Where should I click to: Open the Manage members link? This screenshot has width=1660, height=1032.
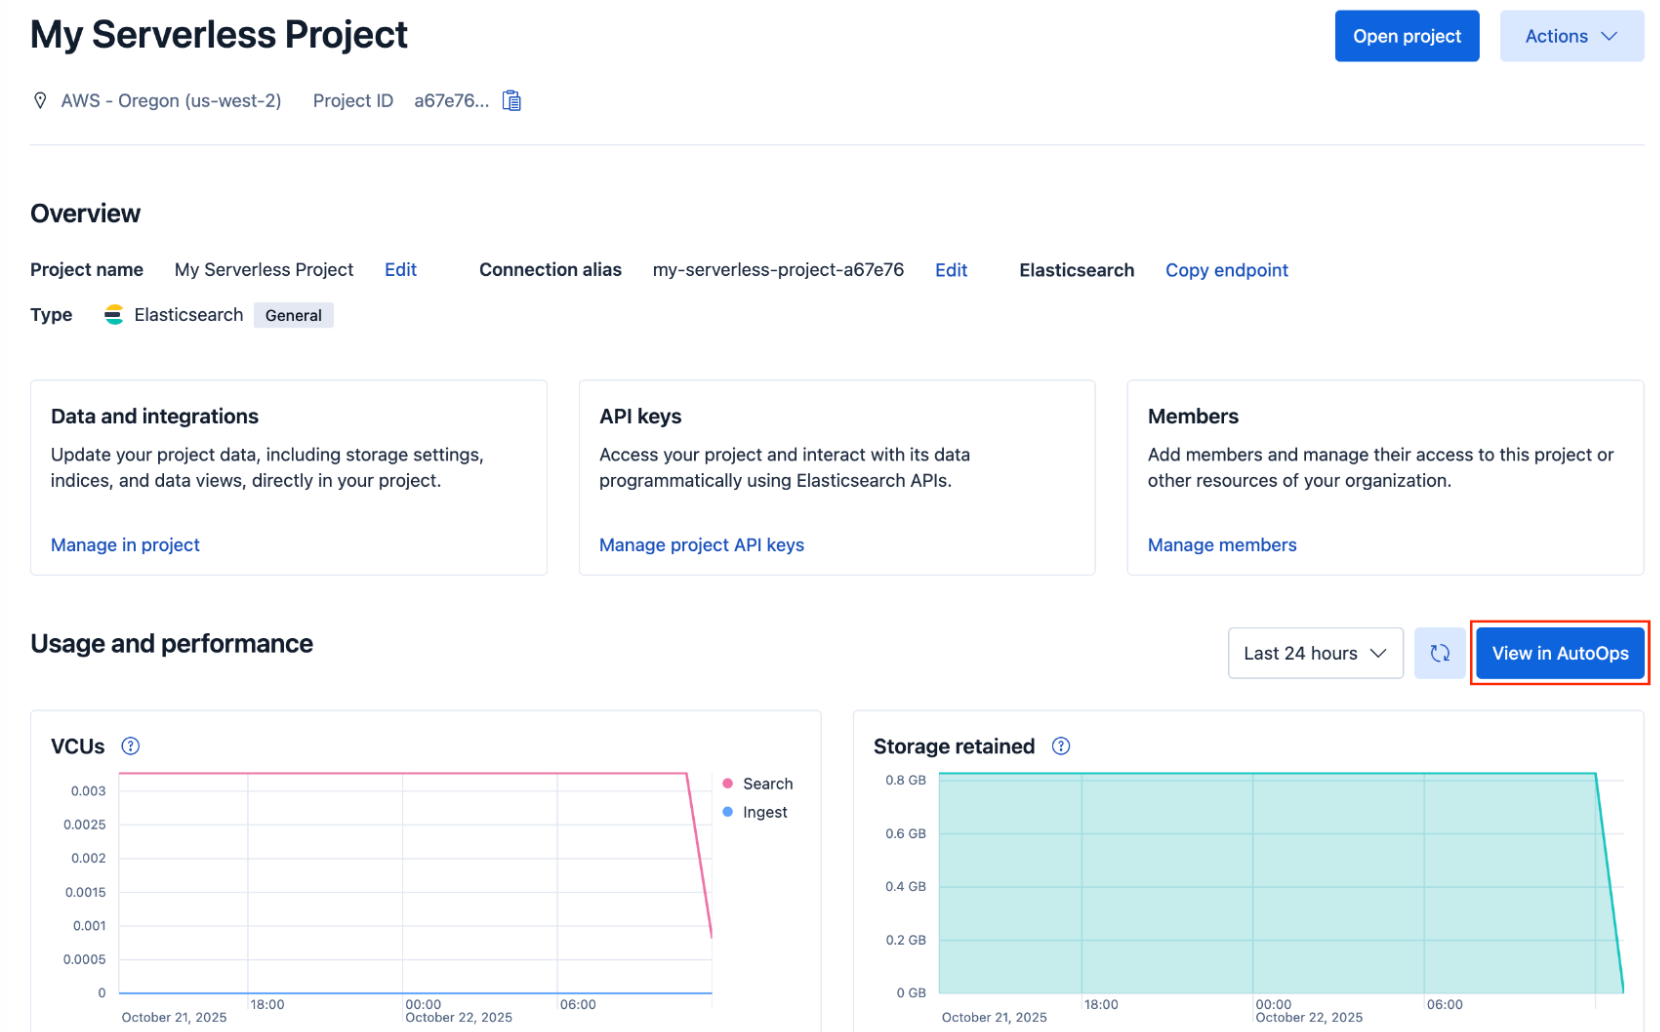click(x=1222, y=545)
